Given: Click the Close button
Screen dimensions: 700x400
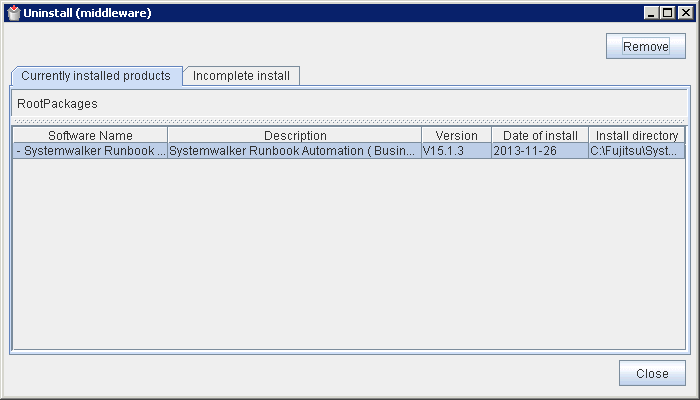Looking at the screenshot, I should (652, 373).
